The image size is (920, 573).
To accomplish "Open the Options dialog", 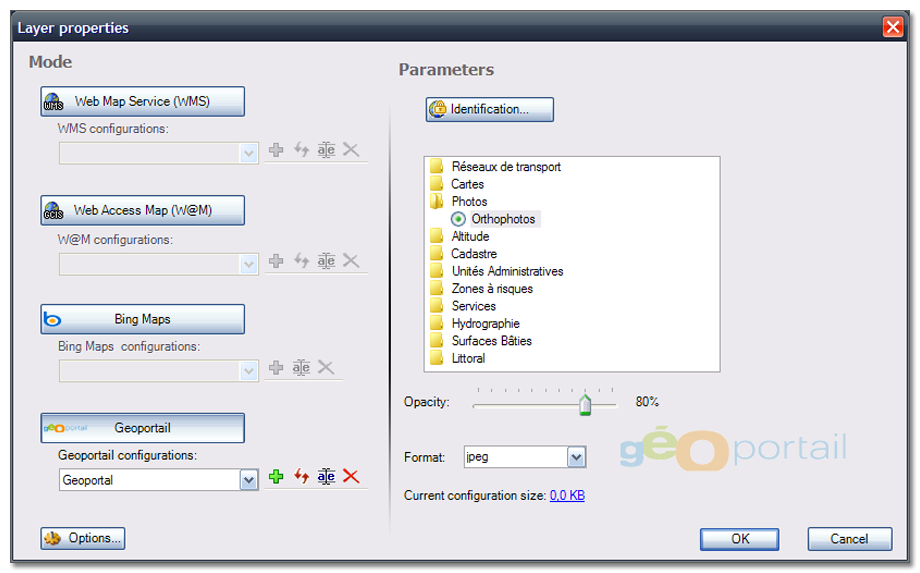I will click(x=83, y=538).
